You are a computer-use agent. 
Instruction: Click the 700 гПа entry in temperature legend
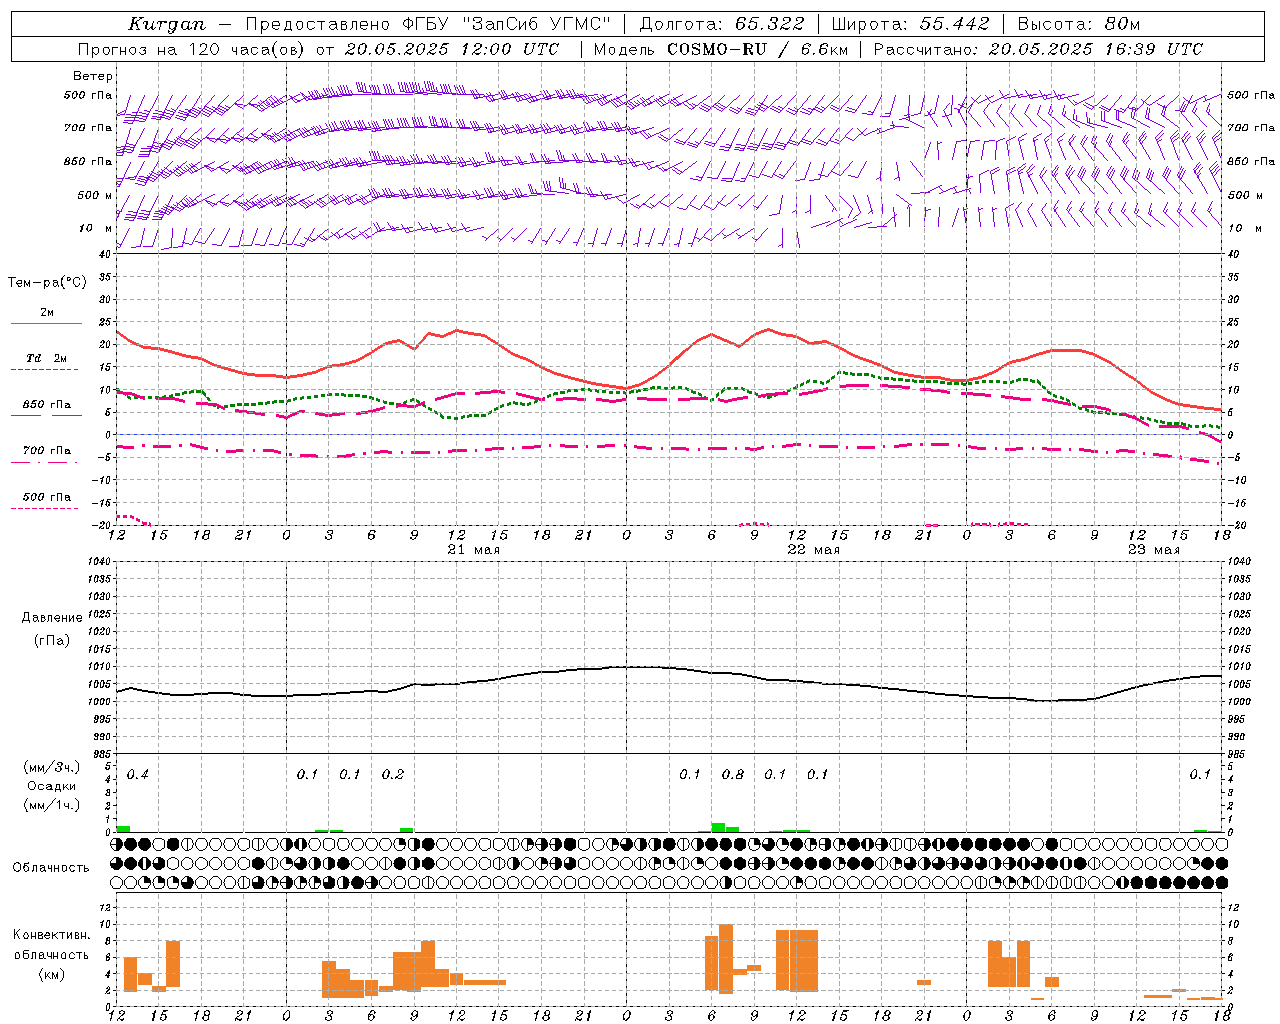47,451
